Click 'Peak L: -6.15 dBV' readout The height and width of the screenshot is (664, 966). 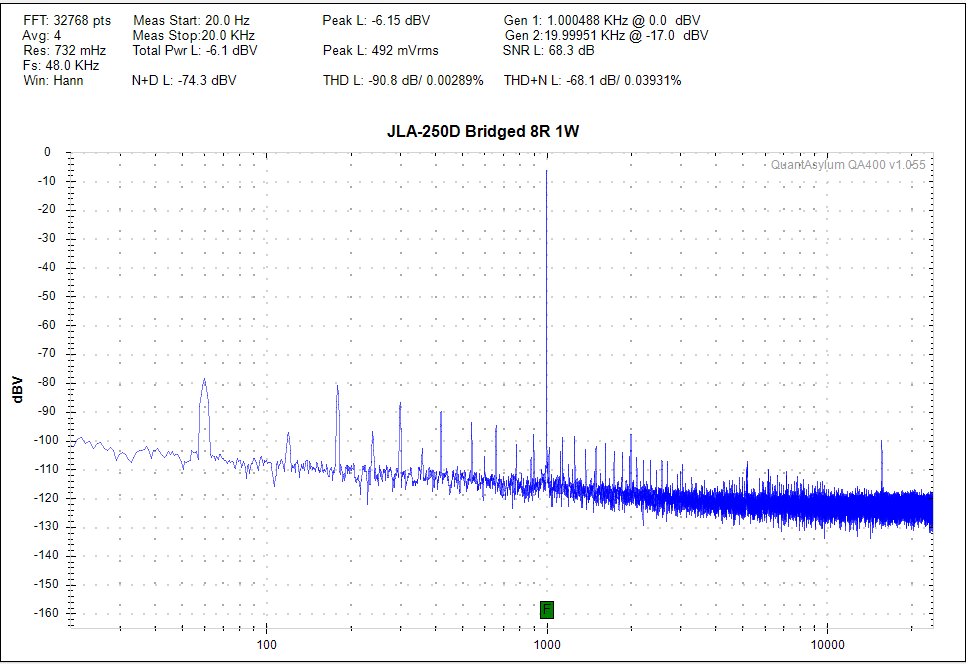pos(376,20)
